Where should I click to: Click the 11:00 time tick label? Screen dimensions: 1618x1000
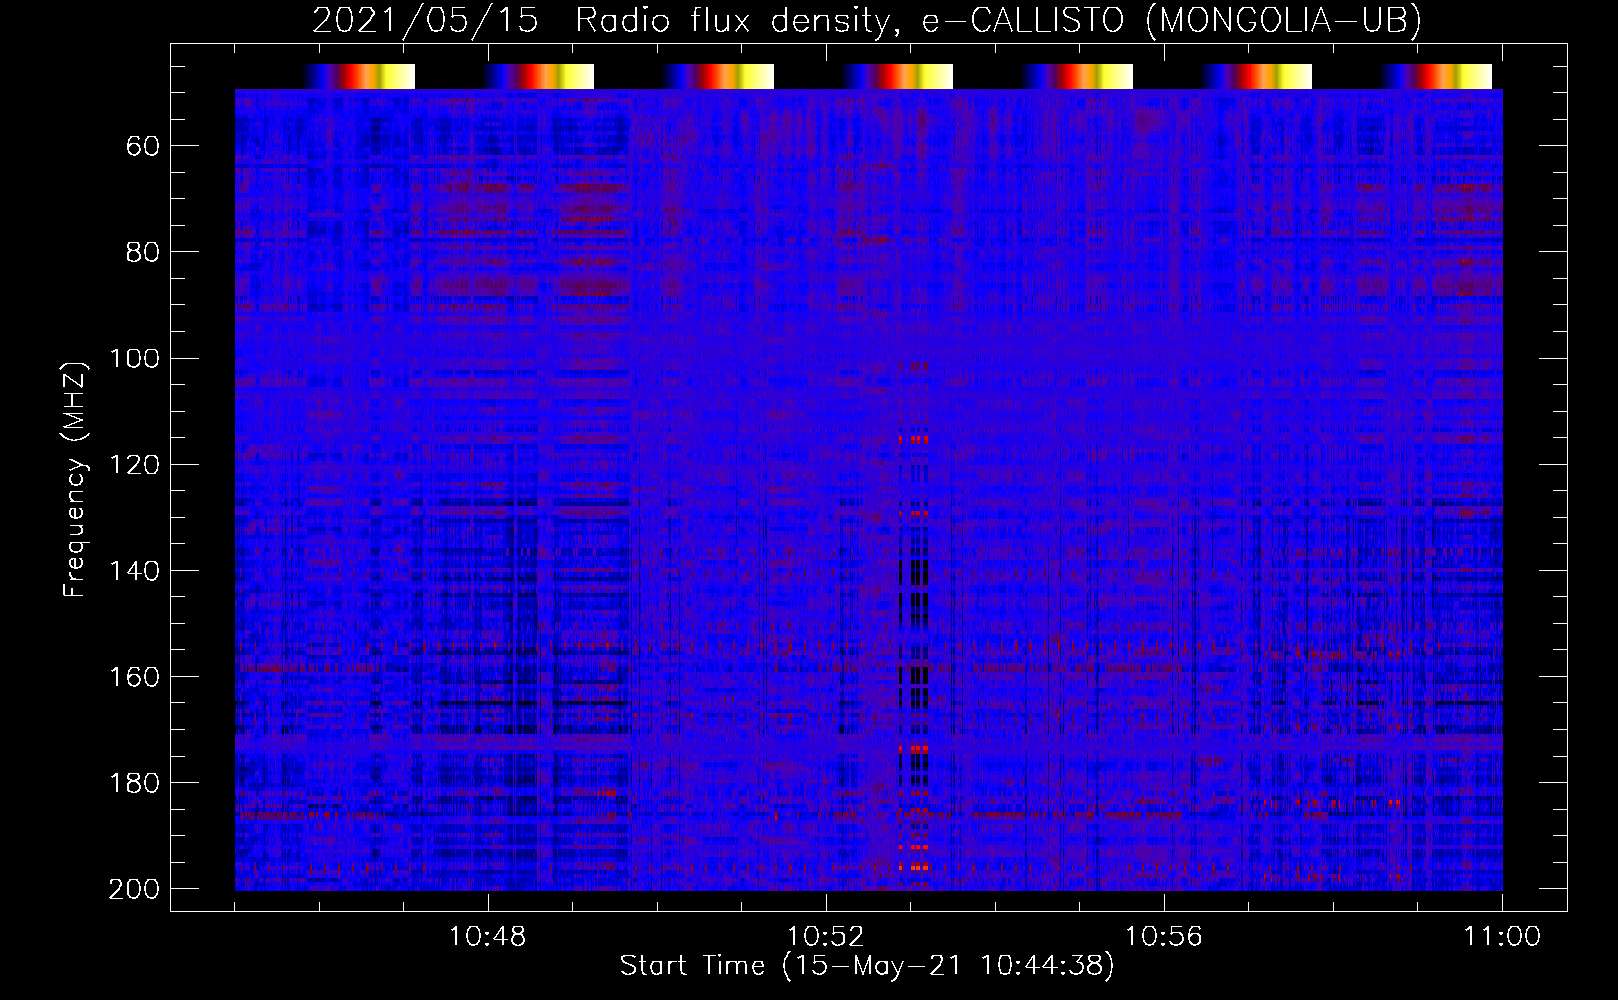(x=1502, y=937)
